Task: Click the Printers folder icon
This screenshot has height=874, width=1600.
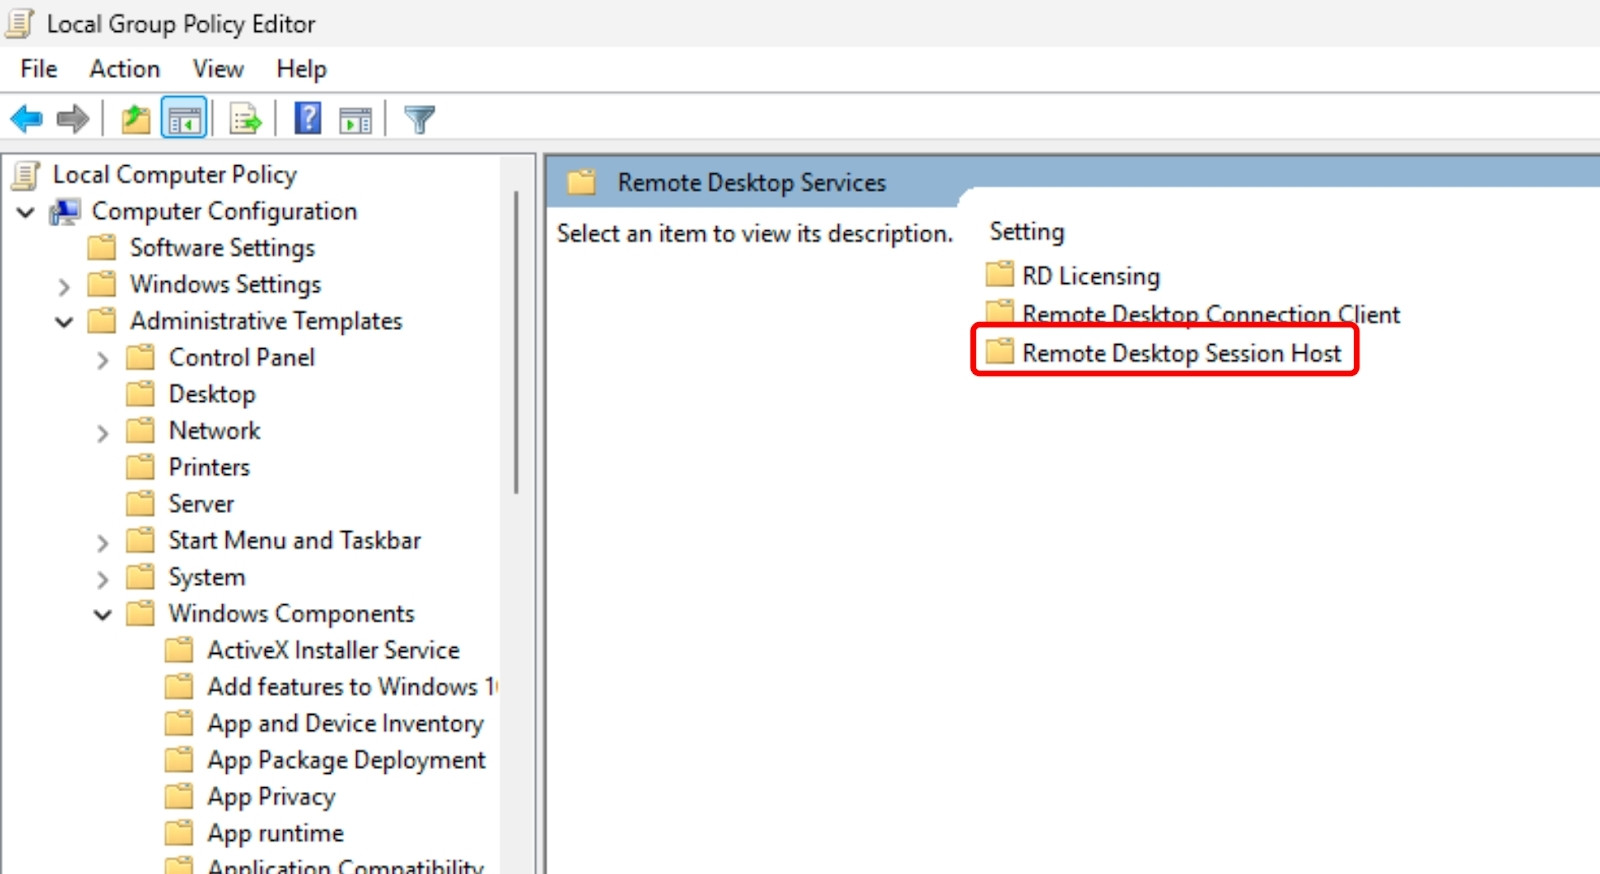Action: tap(140, 467)
